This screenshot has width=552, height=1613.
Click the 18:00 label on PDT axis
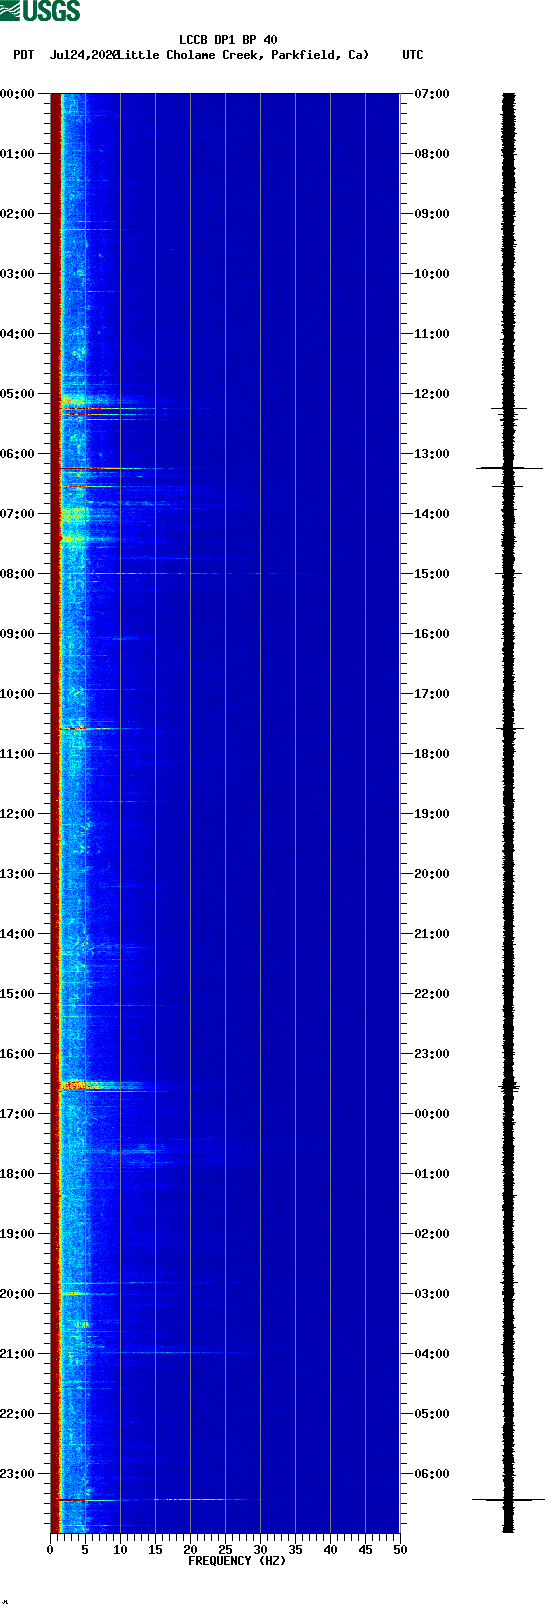[18, 1174]
